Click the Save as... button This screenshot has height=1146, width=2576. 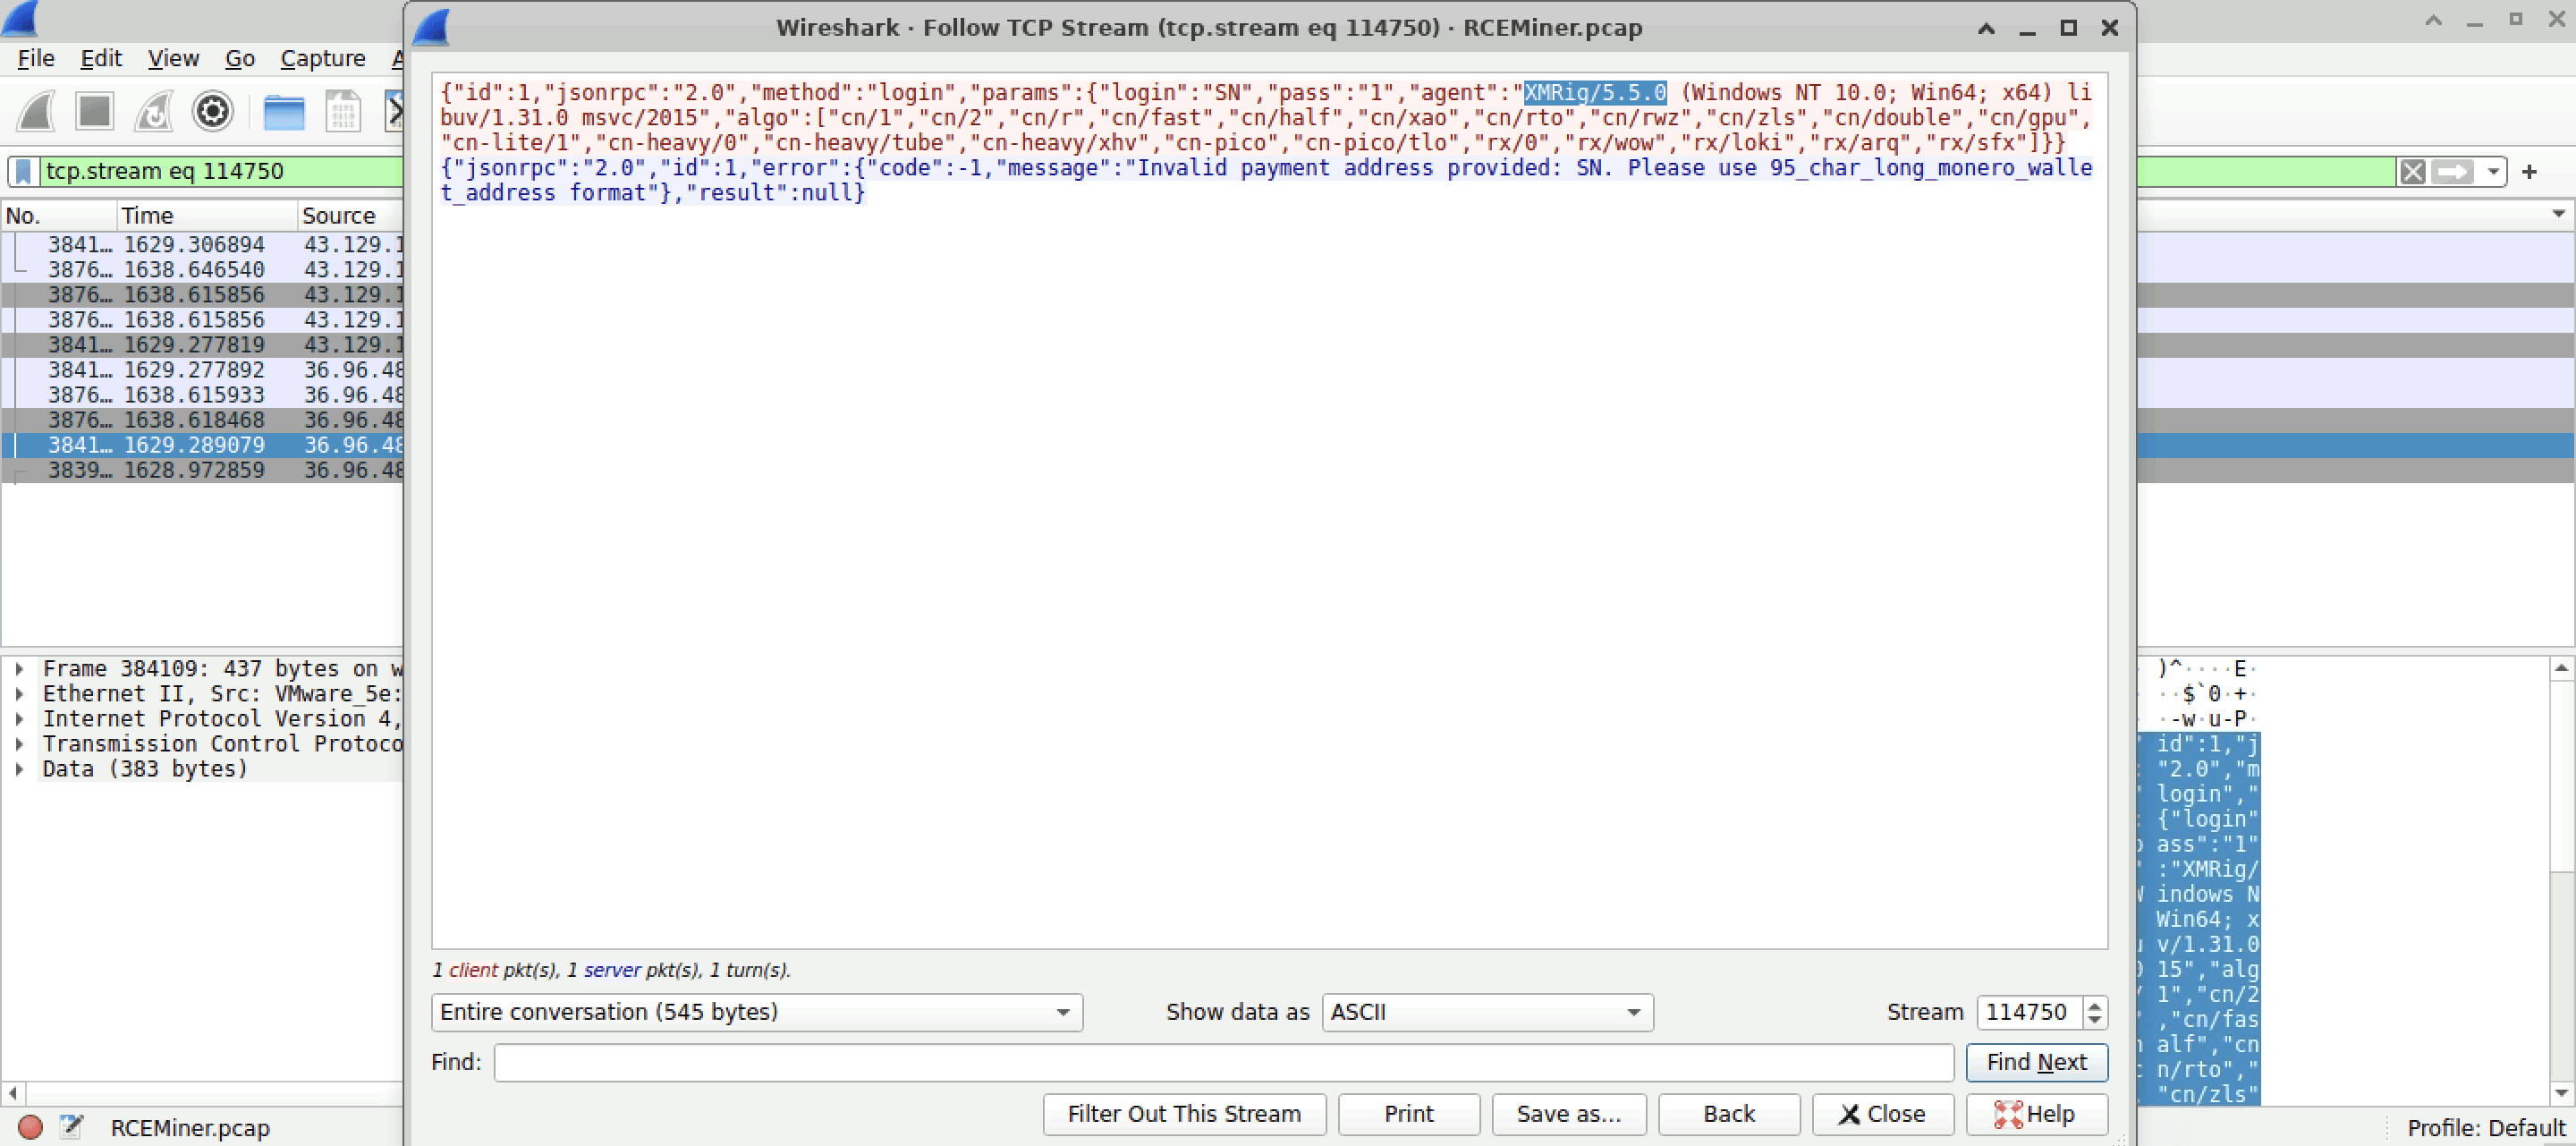1568,1114
